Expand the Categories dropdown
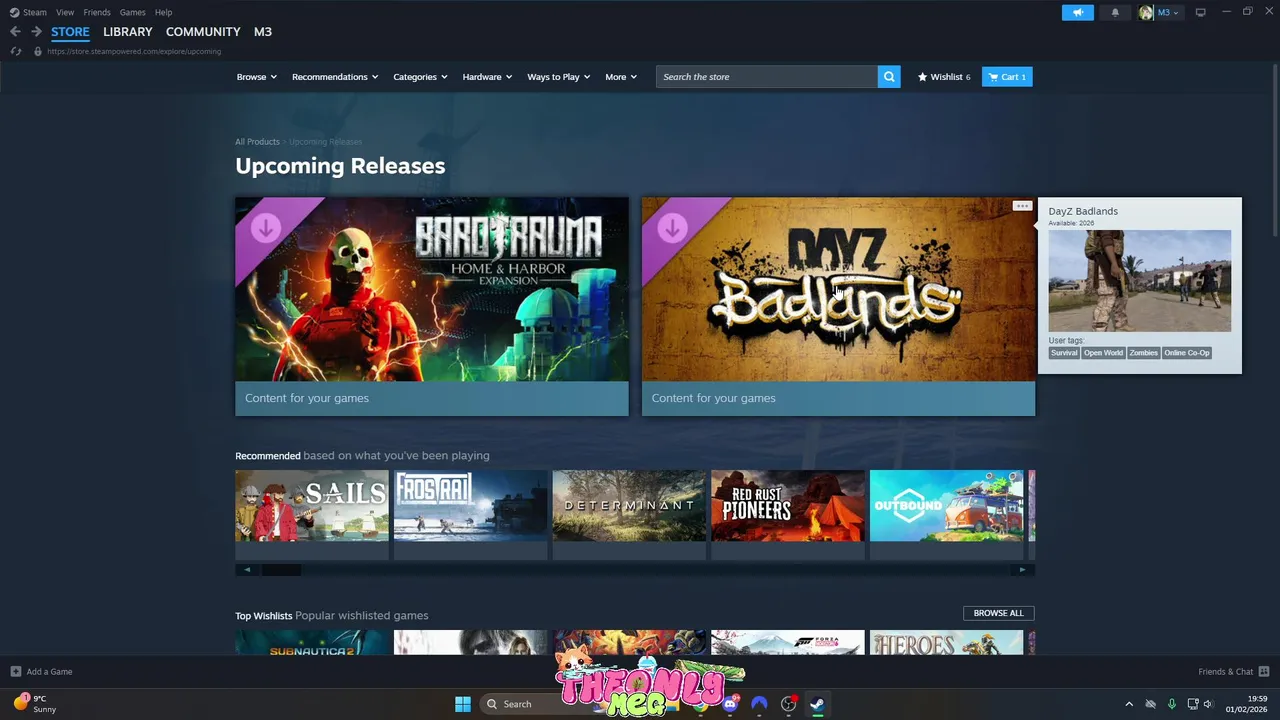Image resolution: width=1280 pixels, height=720 pixels. coord(420,77)
